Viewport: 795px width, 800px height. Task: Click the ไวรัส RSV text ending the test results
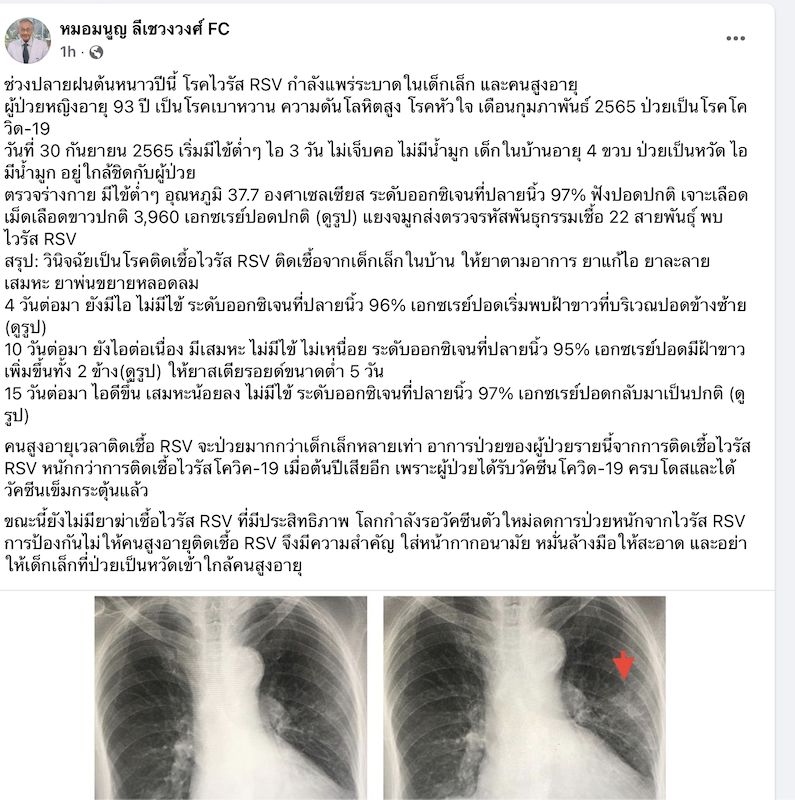click(40, 239)
